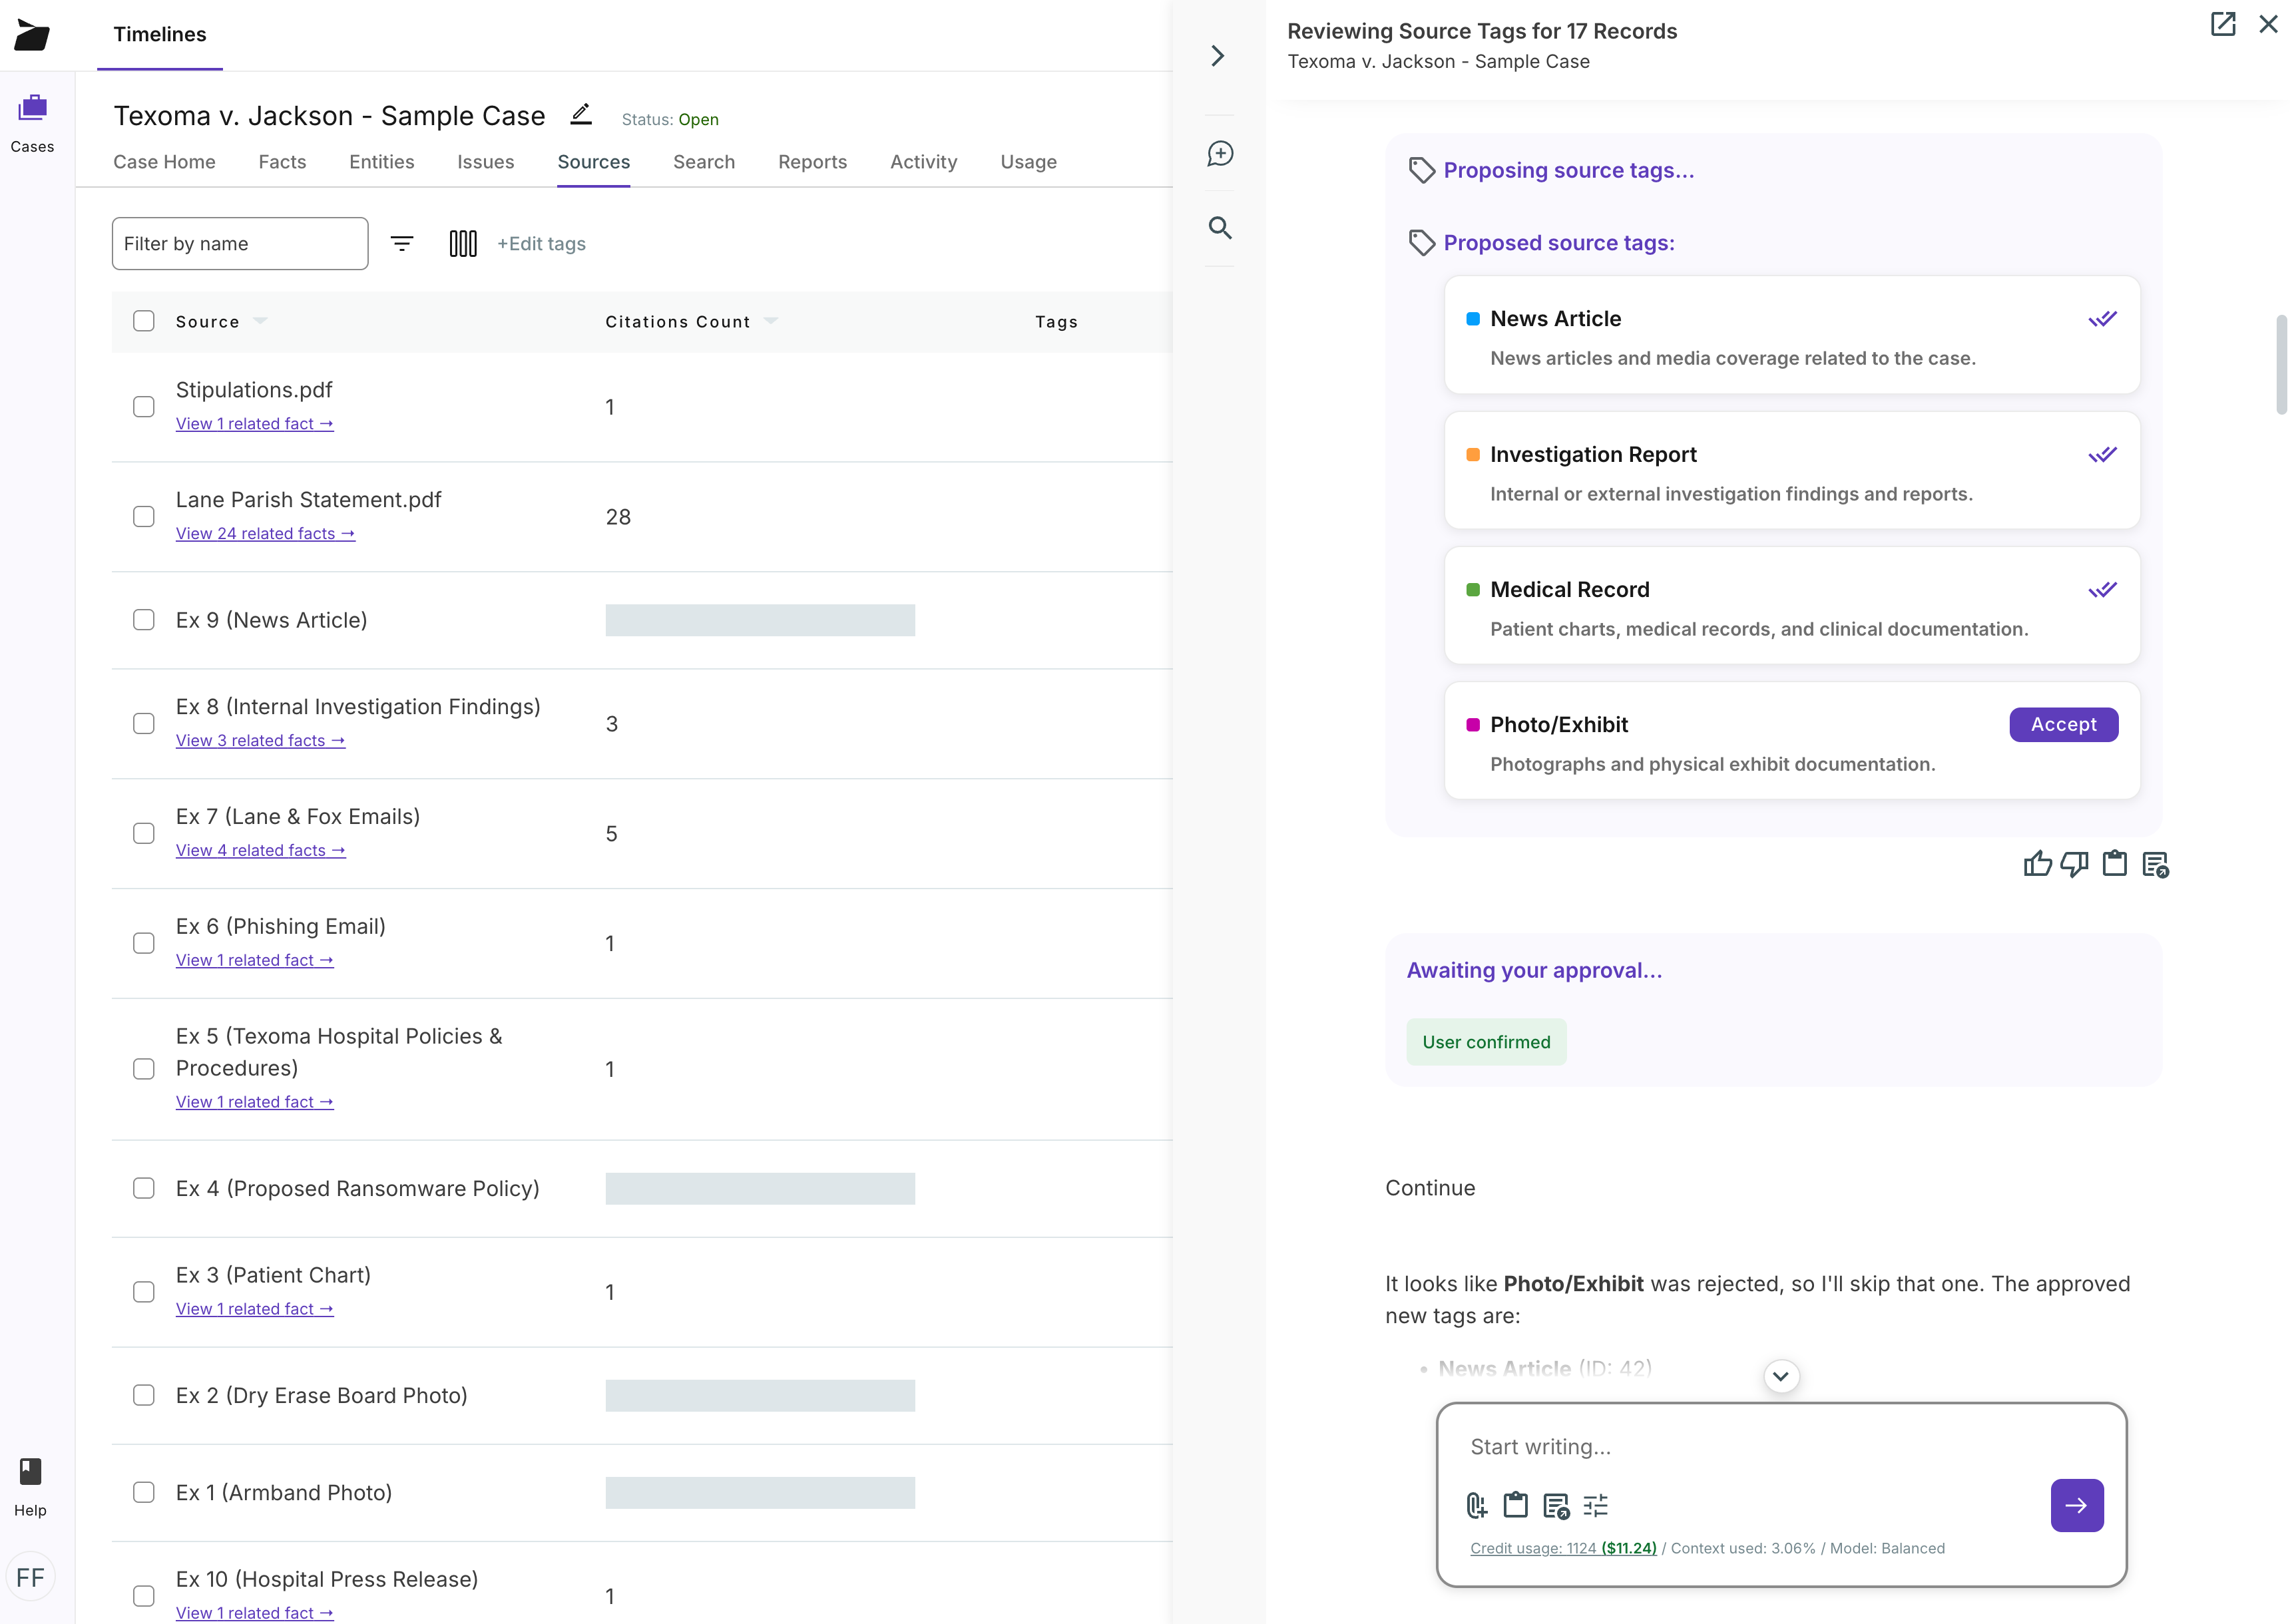This screenshot has height=1624, width=2290.
Task: Open the search icon in the side rail
Action: point(1220,228)
